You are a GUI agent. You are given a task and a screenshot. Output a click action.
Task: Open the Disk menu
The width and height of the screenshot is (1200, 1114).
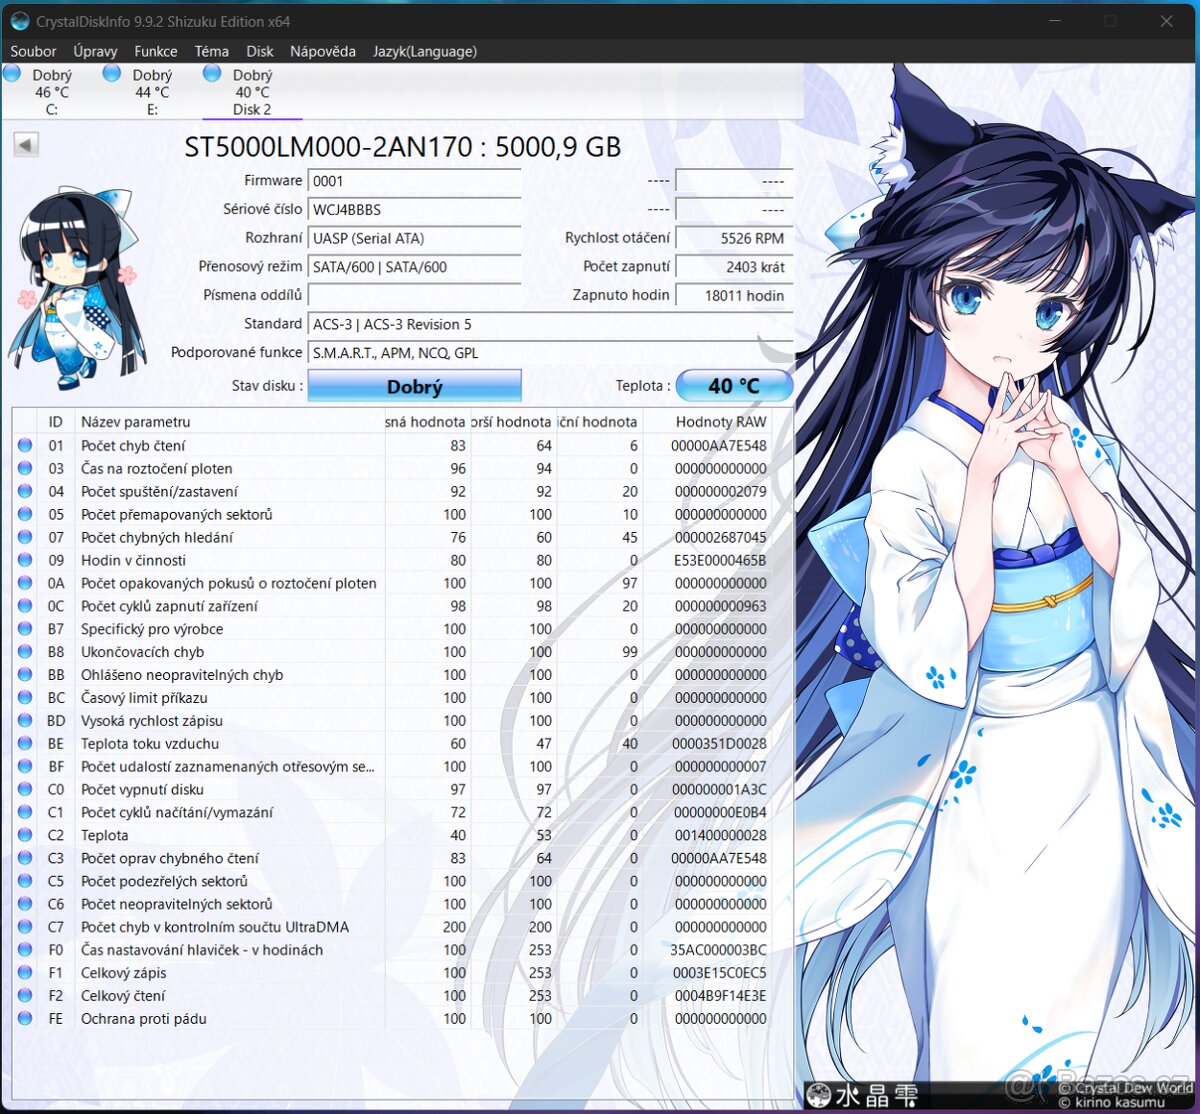pos(260,51)
